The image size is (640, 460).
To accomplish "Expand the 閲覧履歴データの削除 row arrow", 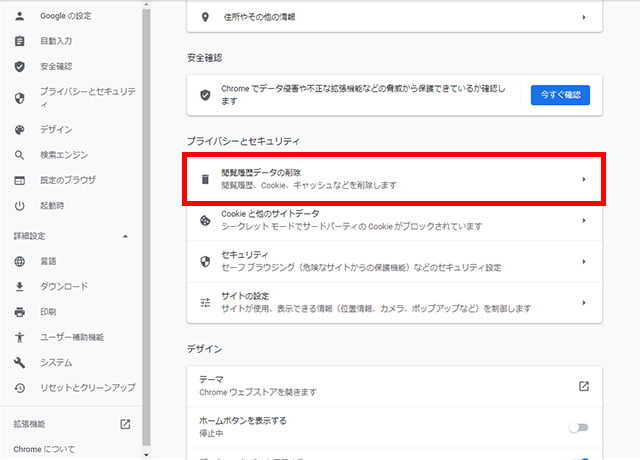I will click(x=584, y=180).
